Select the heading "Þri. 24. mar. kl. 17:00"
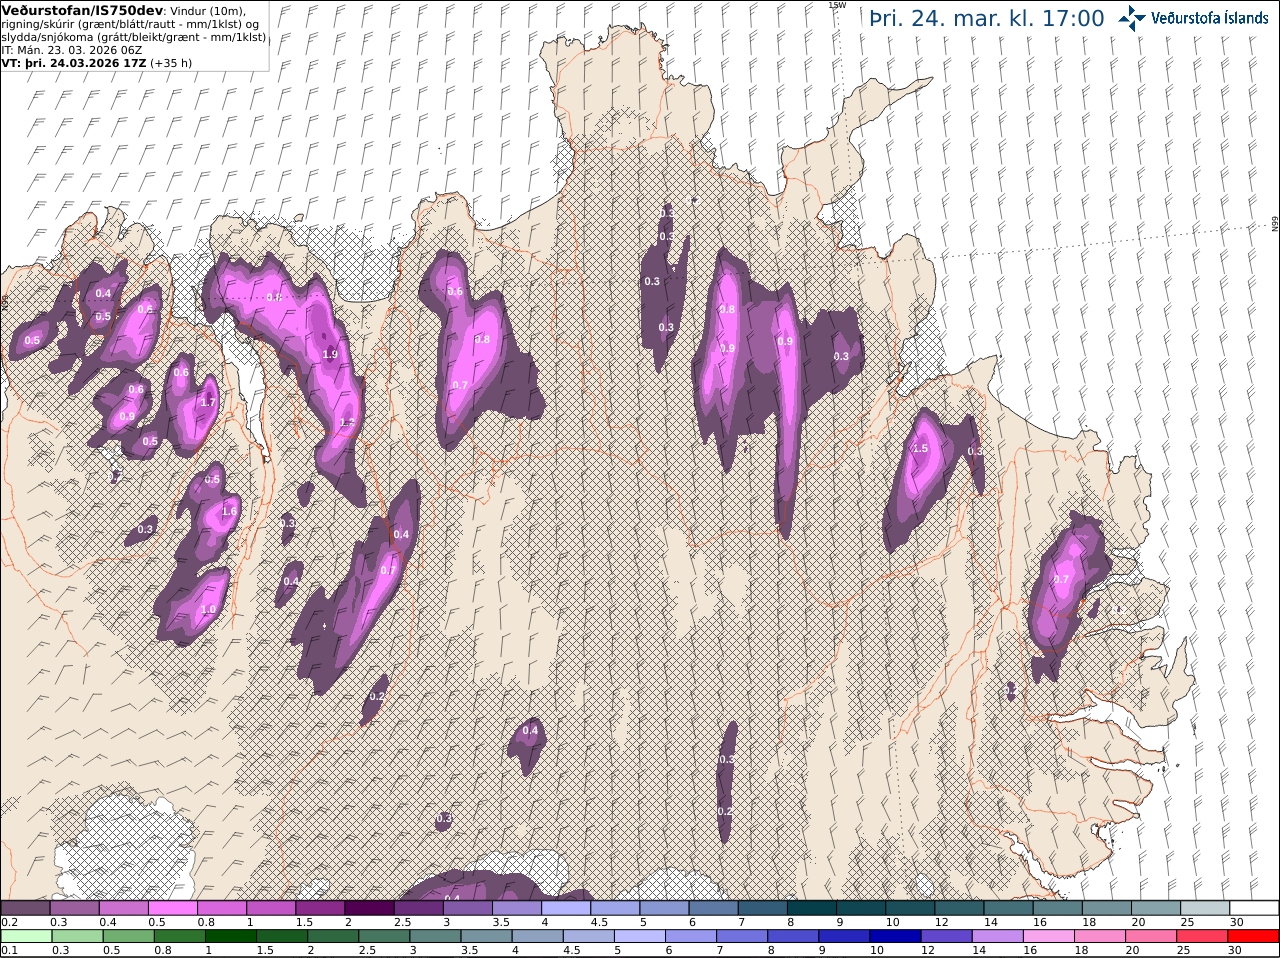This screenshot has width=1280, height=958. coord(987,18)
